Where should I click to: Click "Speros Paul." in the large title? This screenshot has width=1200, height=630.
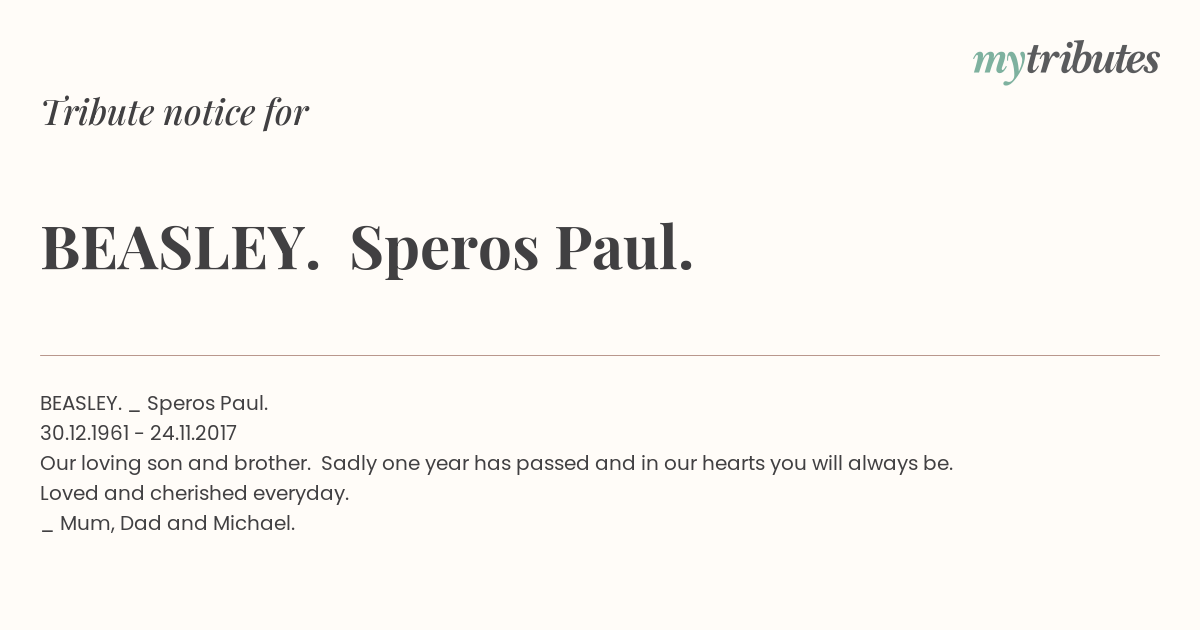[x=521, y=247]
